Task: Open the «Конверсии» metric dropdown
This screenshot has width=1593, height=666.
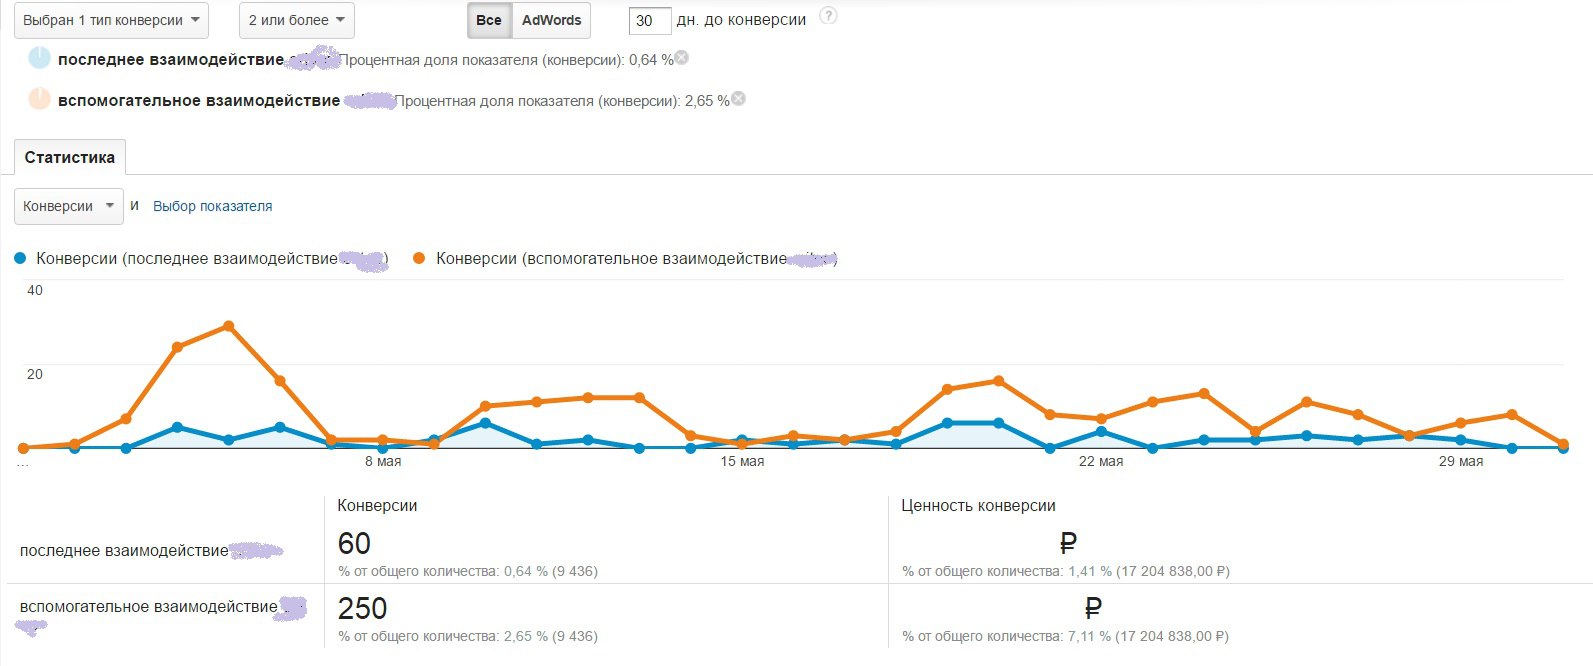Action: coord(68,206)
